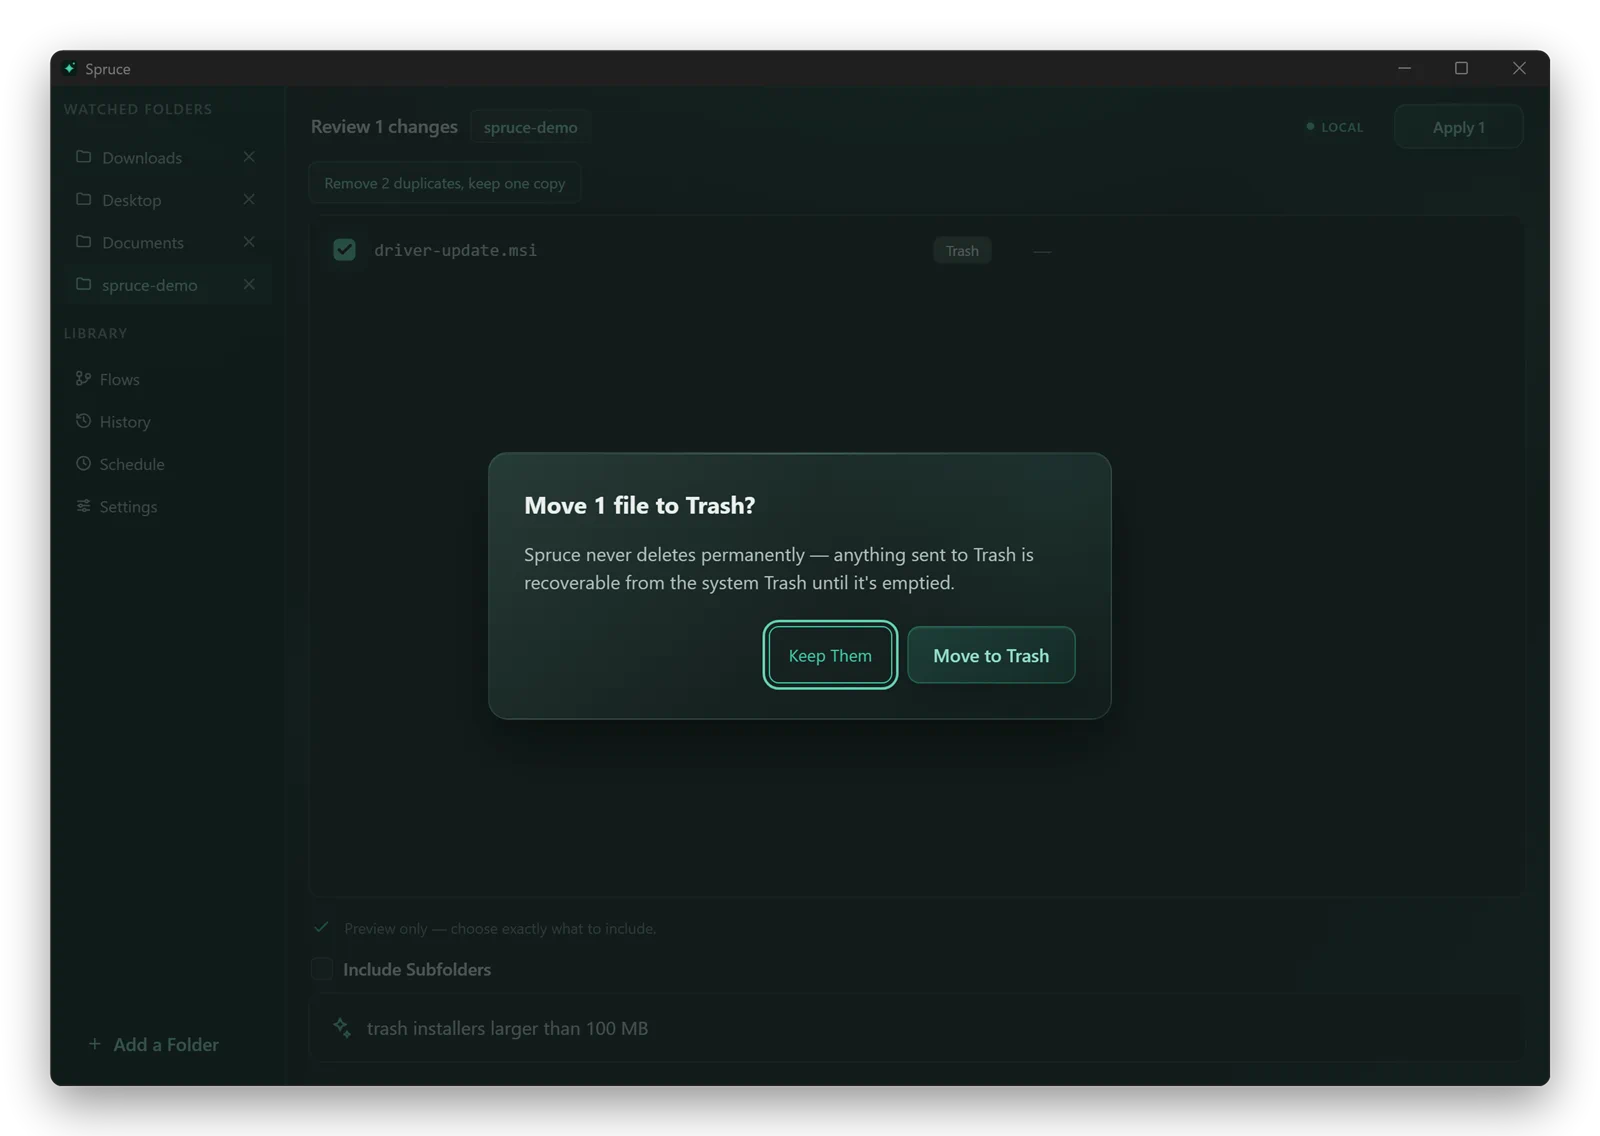Click the spruce-demo folder chip

click(x=530, y=127)
